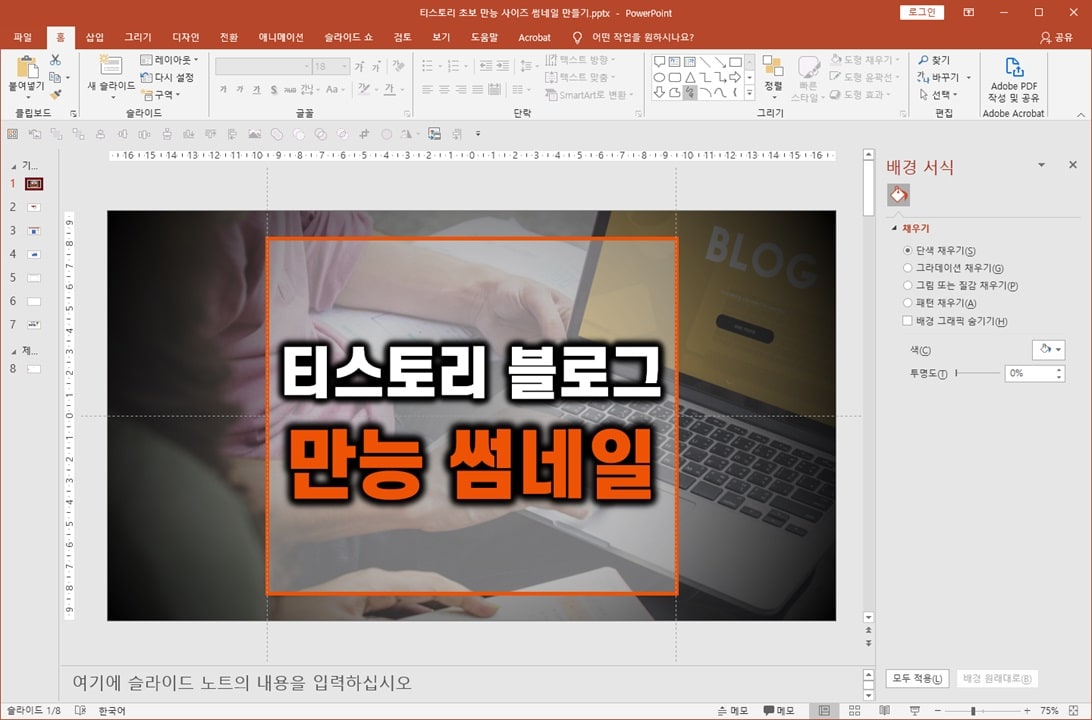Screen dimensions: 1092x720
Task: Open the 배경 서식 pane options arrow
Action: click(1041, 165)
